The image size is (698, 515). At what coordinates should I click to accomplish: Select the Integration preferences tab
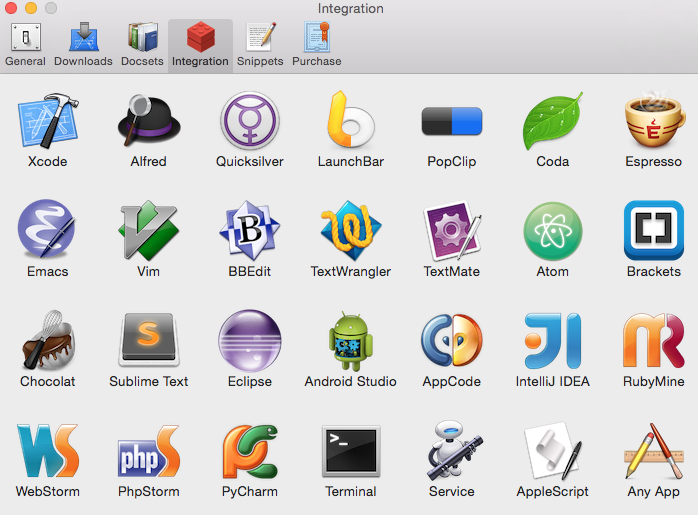tap(200, 45)
